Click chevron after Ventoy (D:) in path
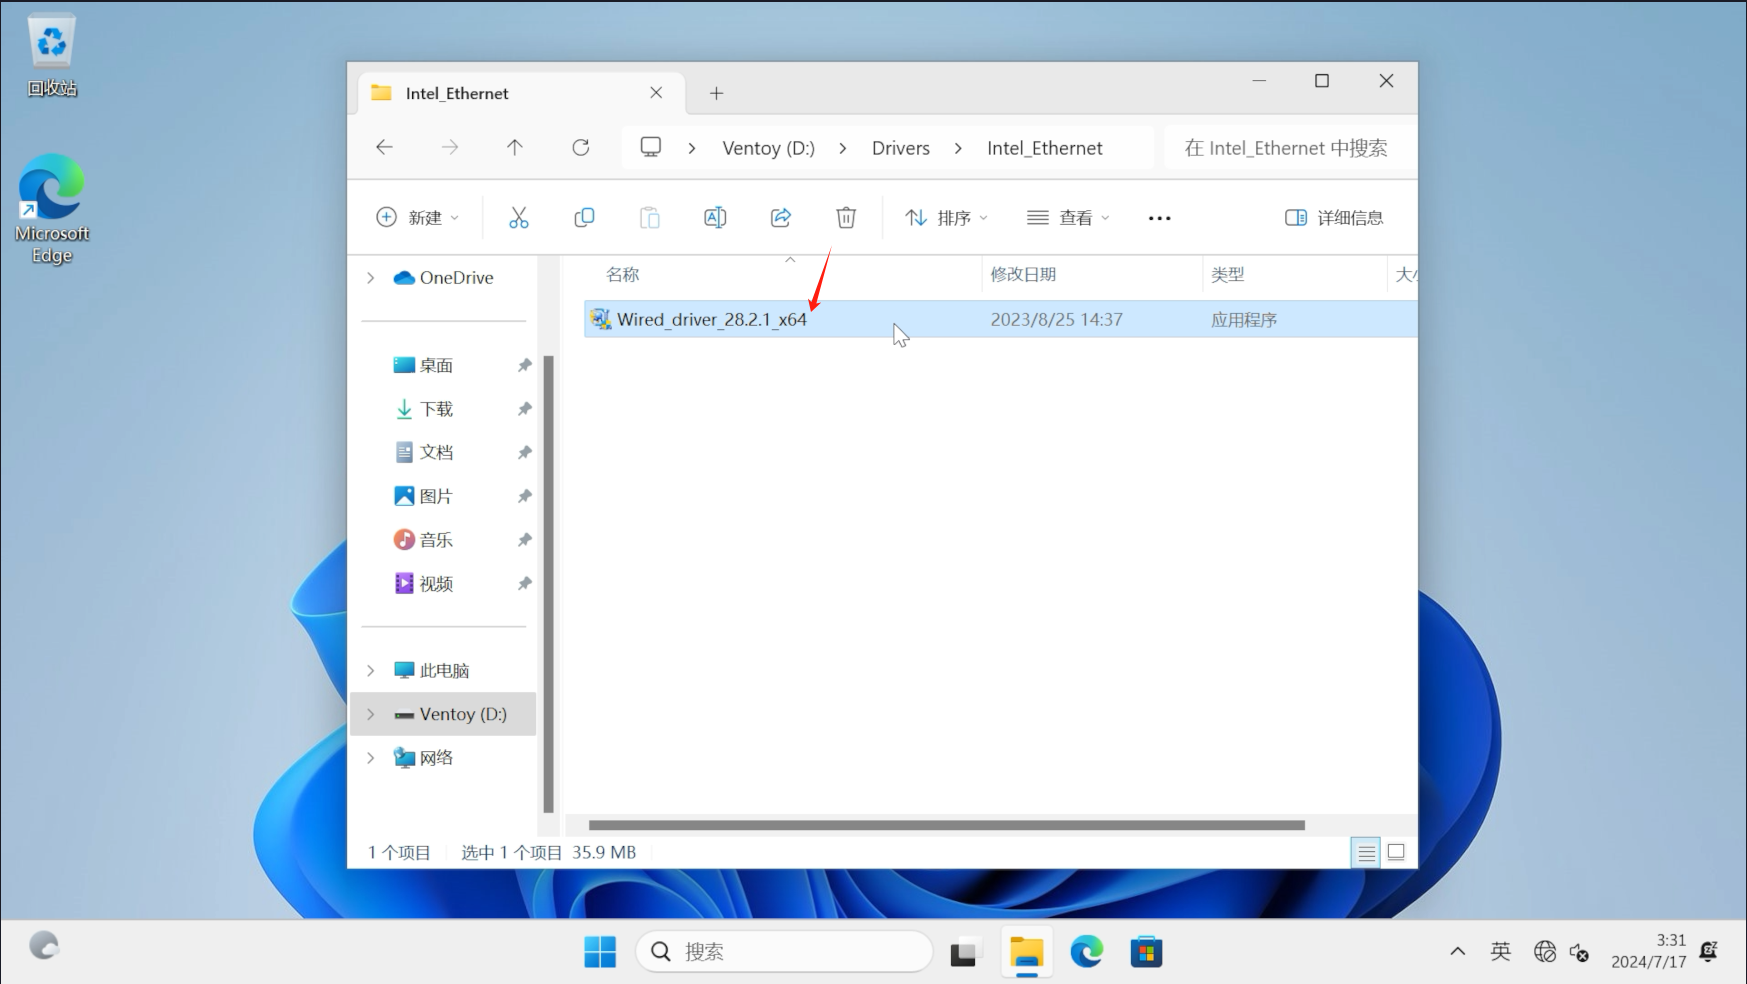The image size is (1747, 984). (x=843, y=148)
